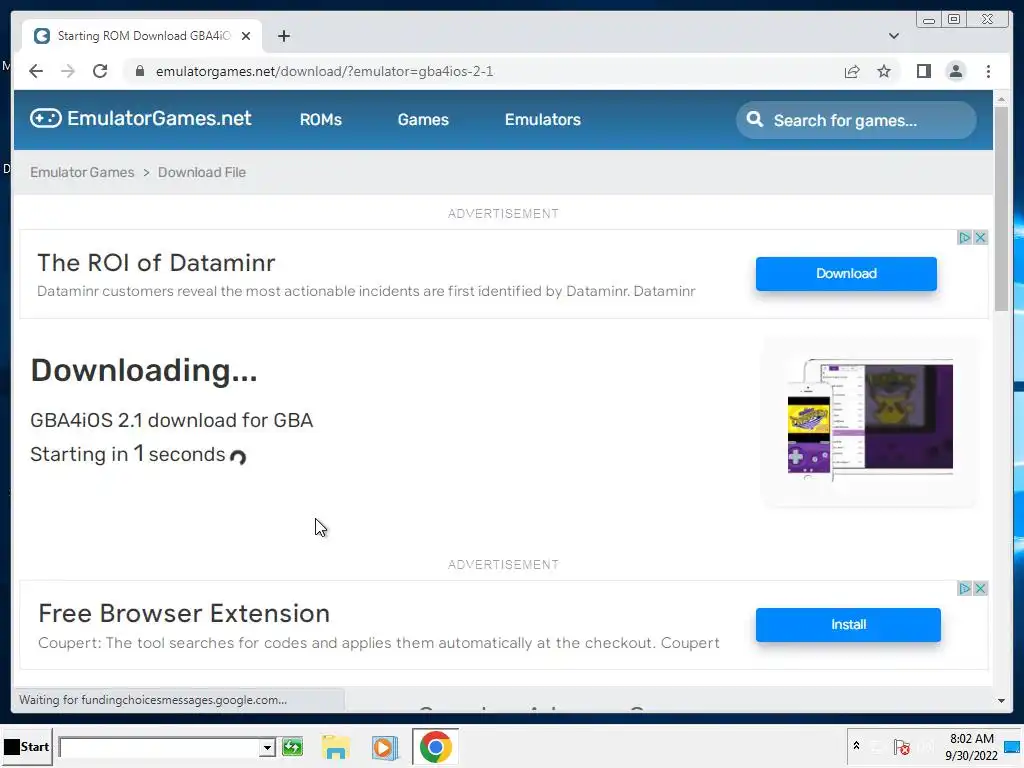Viewport: 1024px width, 768px height.
Task: Reload the current page
Action: [100, 71]
